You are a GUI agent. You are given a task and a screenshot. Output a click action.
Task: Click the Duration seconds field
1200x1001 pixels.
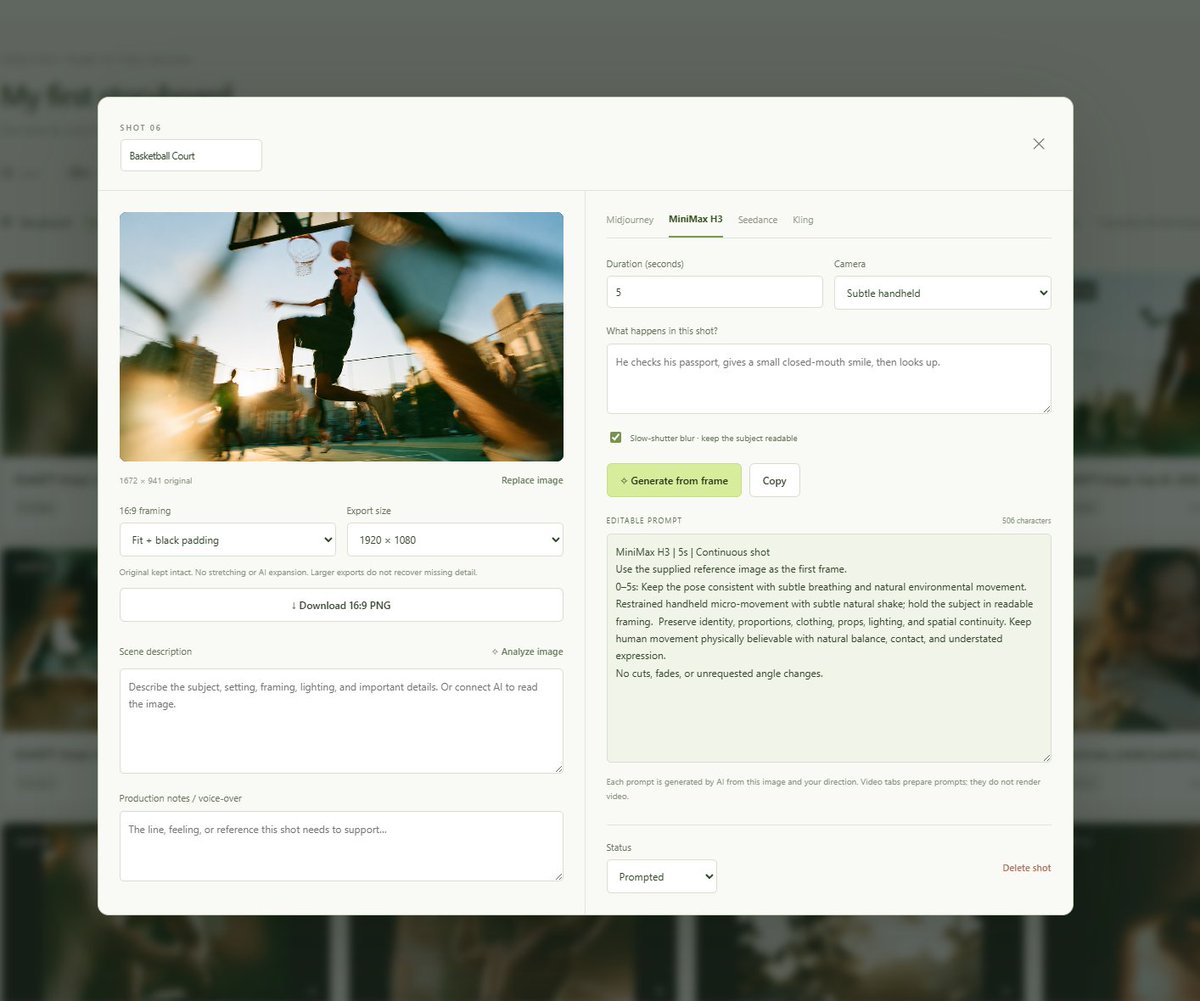(x=714, y=292)
